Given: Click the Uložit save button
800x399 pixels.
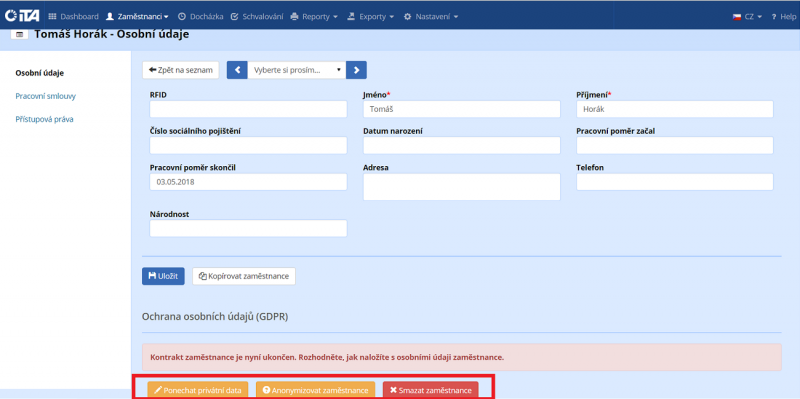Looking at the screenshot, I should click(163, 276).
